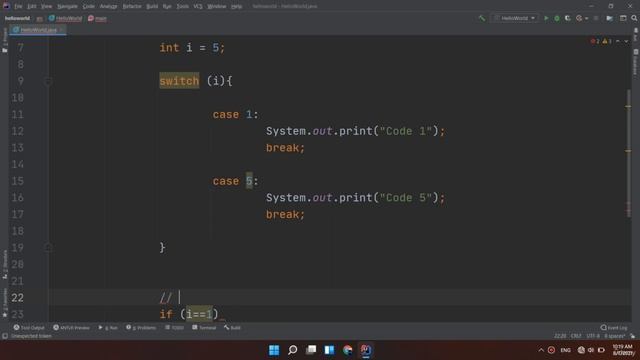Click the editor vertical scrollbar

(629, 153)
